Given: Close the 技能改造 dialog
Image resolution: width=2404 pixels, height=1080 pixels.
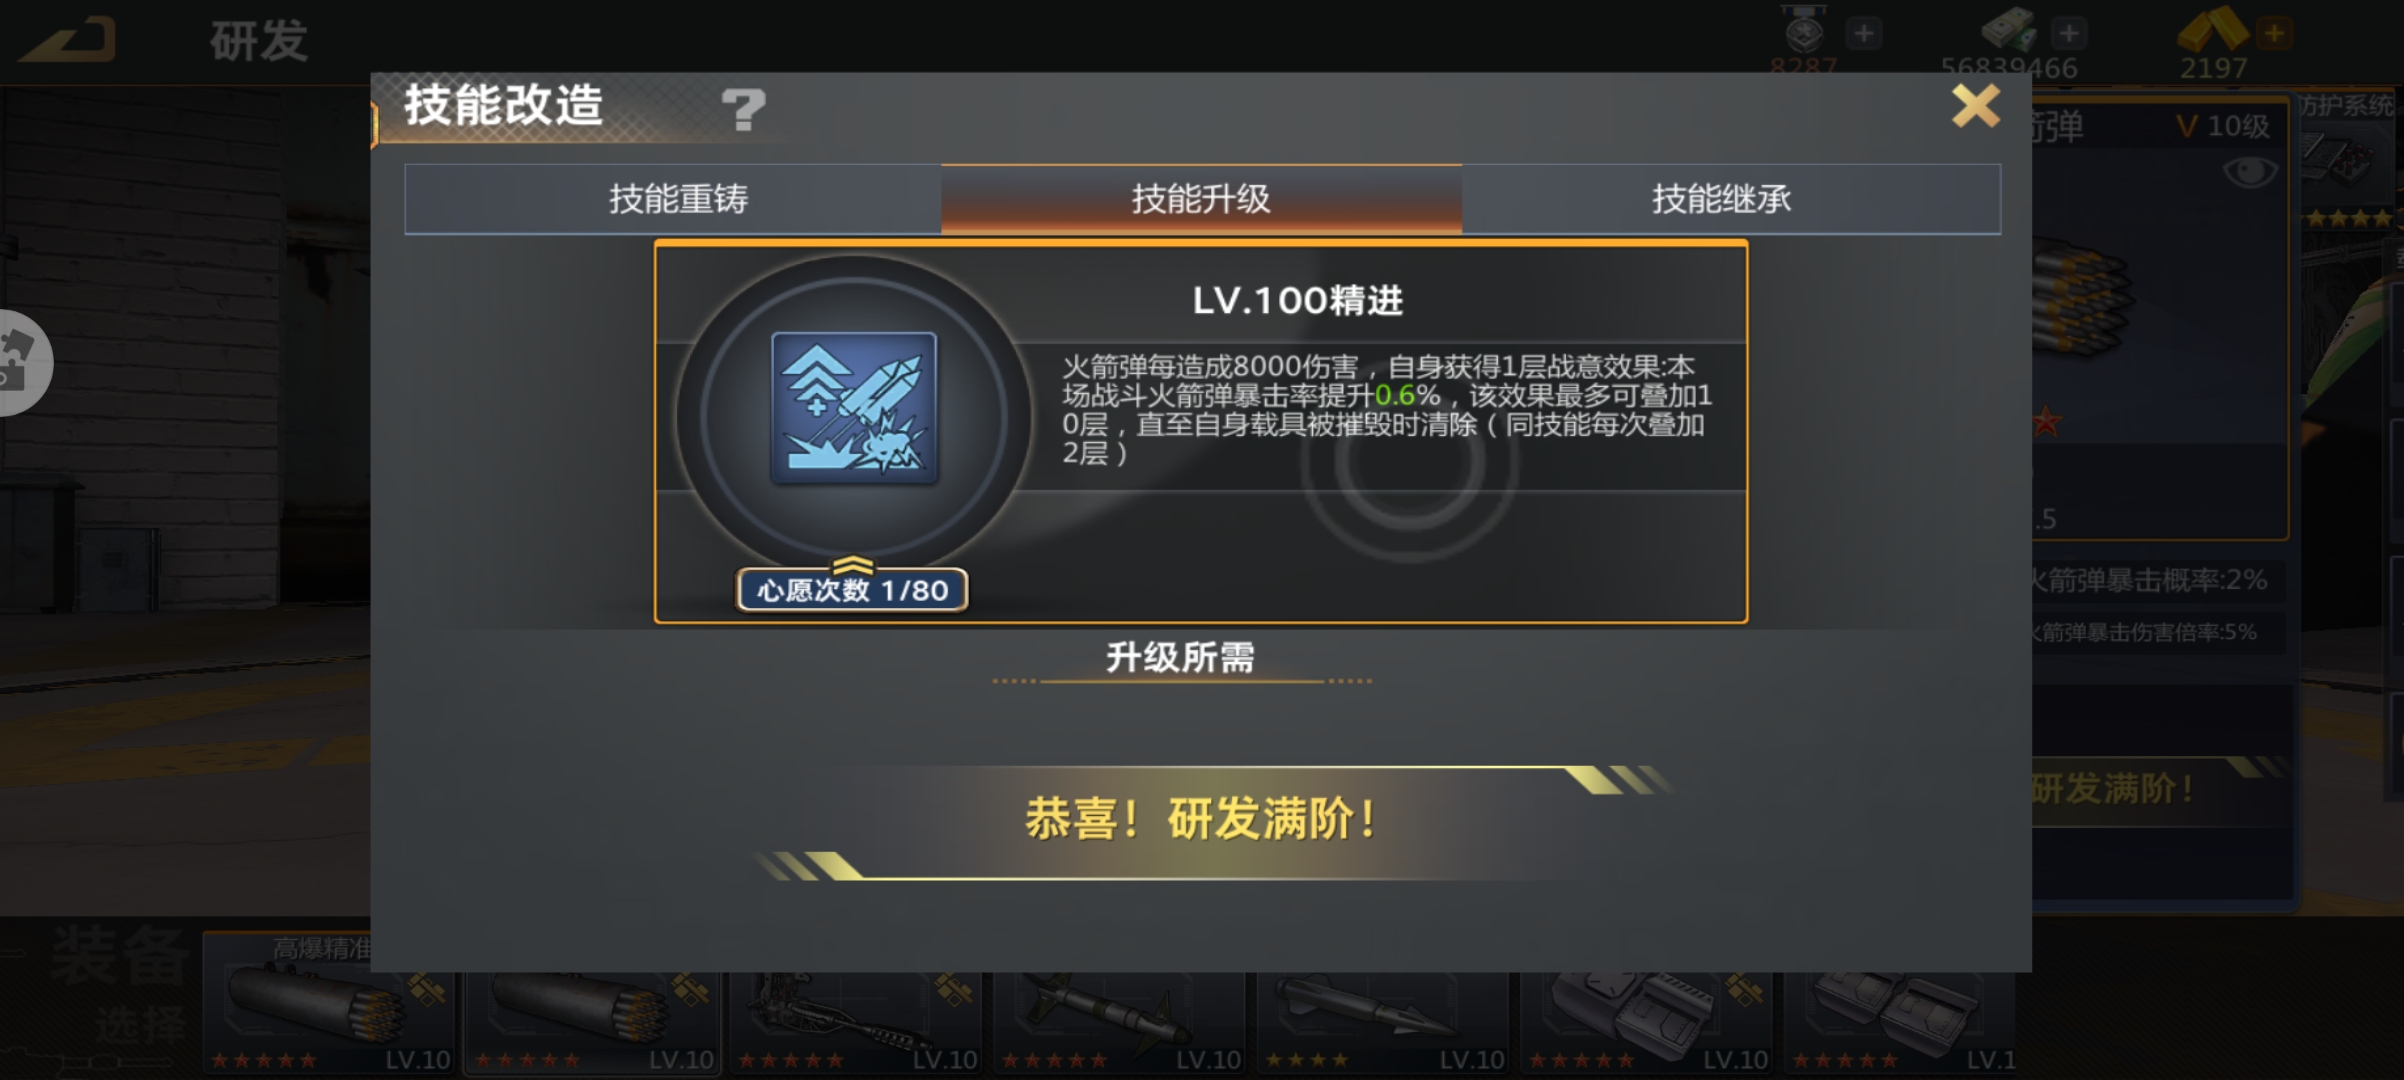Looking at the screenshot, I should pyautogui.click(x=1975, y=105).
